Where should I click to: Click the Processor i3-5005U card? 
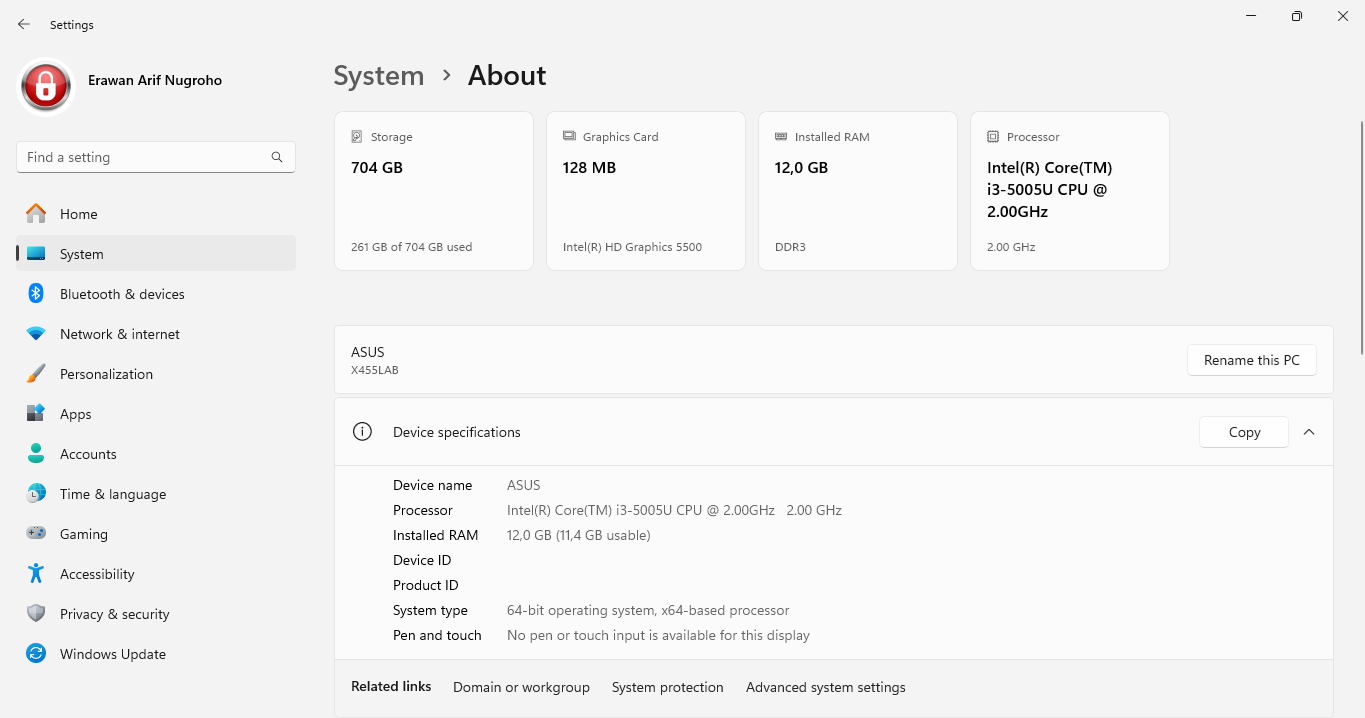tap(1070, 191)
